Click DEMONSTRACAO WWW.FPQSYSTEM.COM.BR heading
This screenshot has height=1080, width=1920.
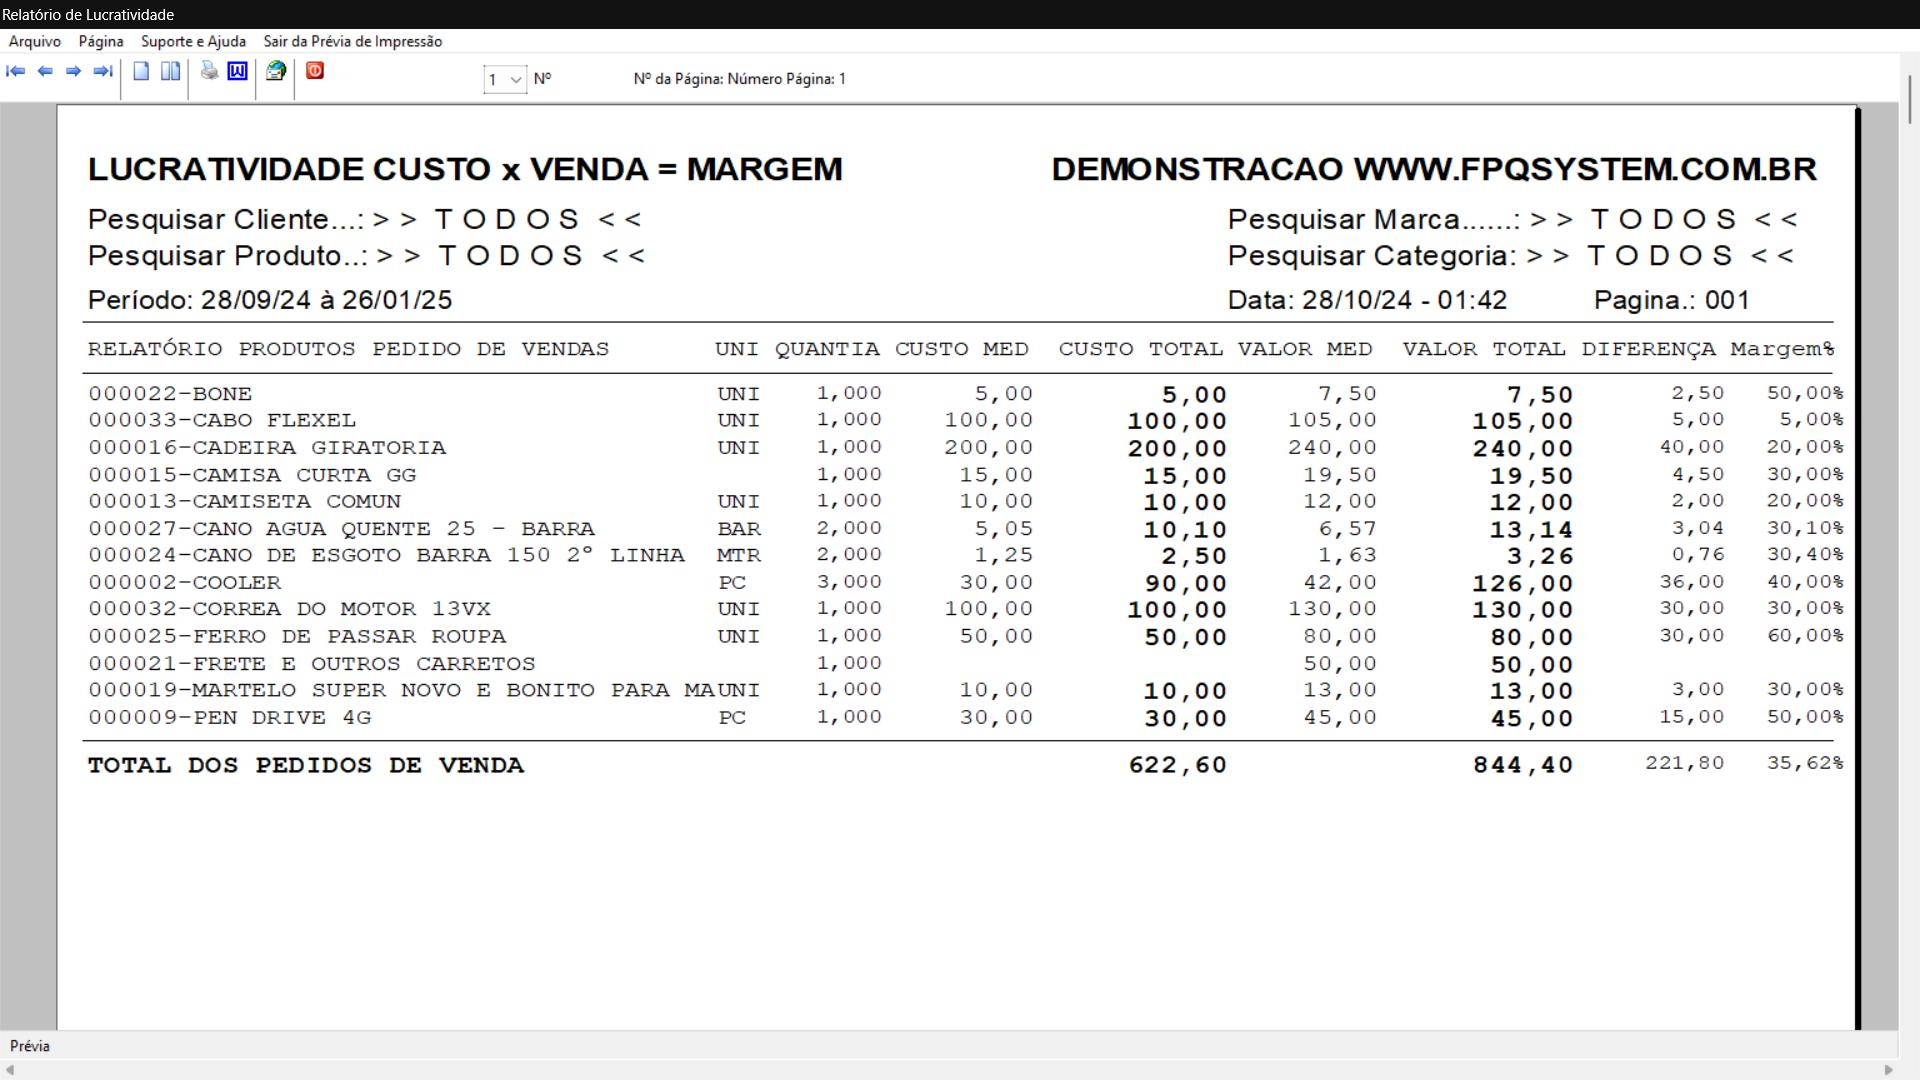(1434, 169)
